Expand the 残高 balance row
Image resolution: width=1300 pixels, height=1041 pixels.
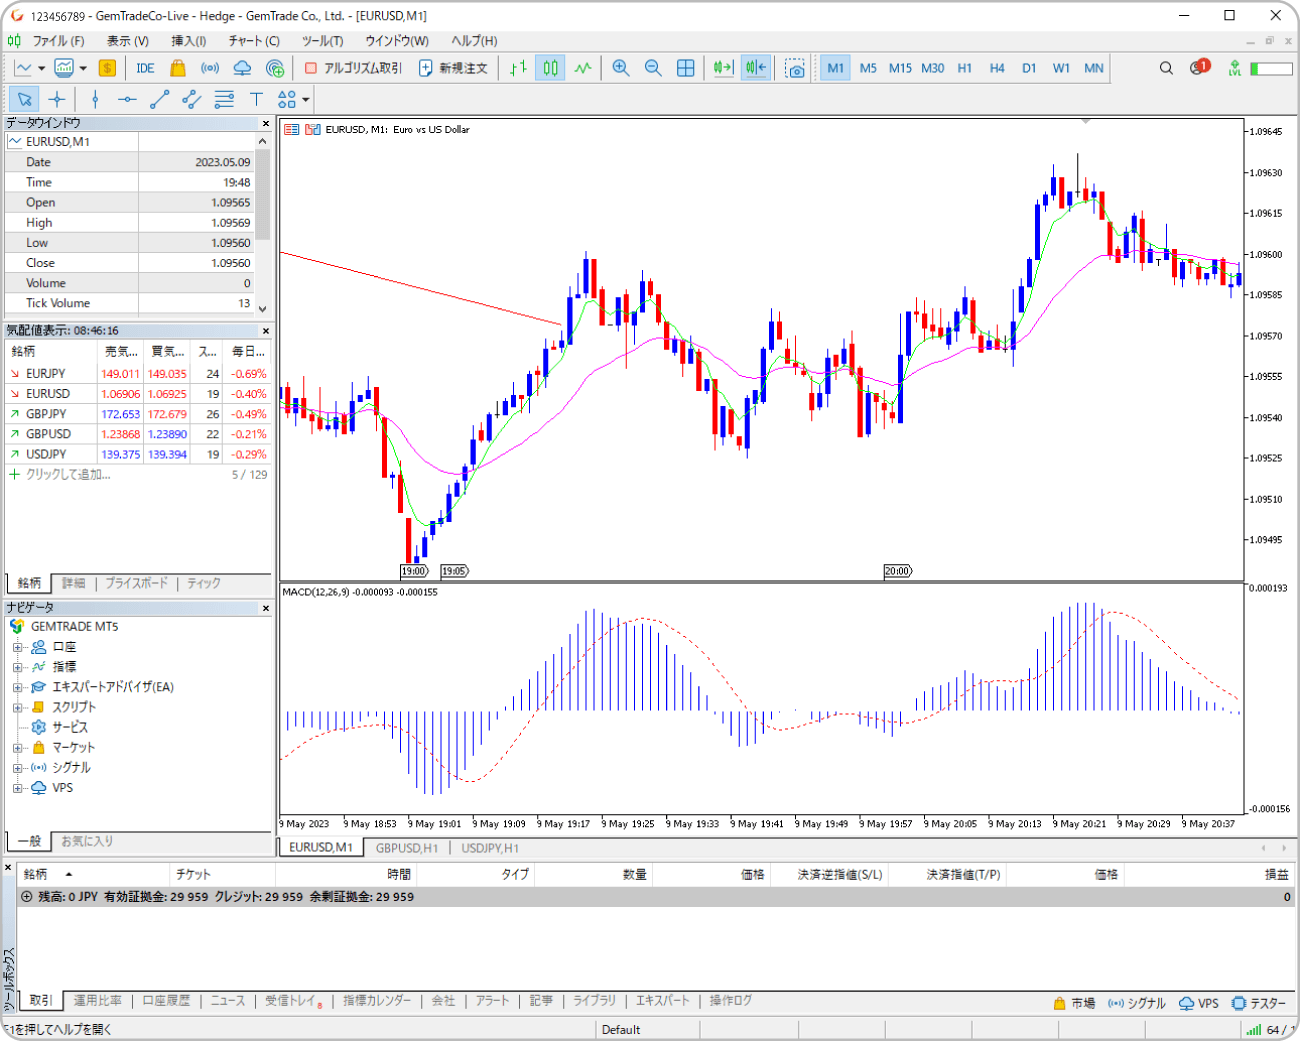pos(26,897)
